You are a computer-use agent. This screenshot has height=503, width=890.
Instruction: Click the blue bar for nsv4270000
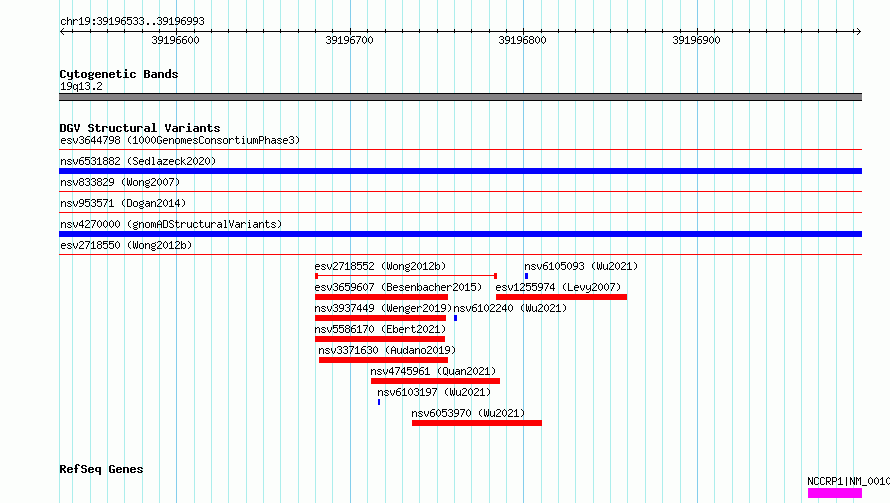point(460,234)
